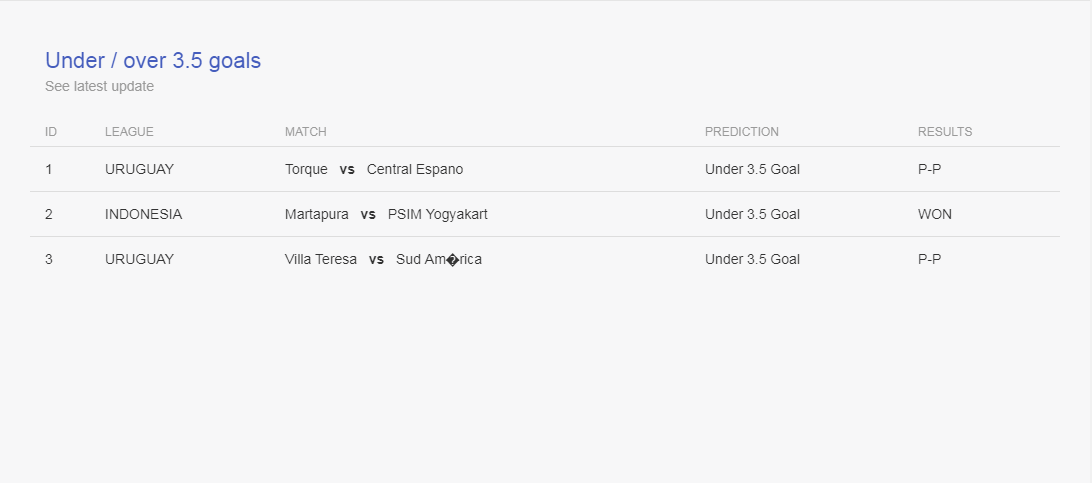Screen dimensions: 1092x483
Task: Click URUGUAY league in row 1
Action: 139,169
